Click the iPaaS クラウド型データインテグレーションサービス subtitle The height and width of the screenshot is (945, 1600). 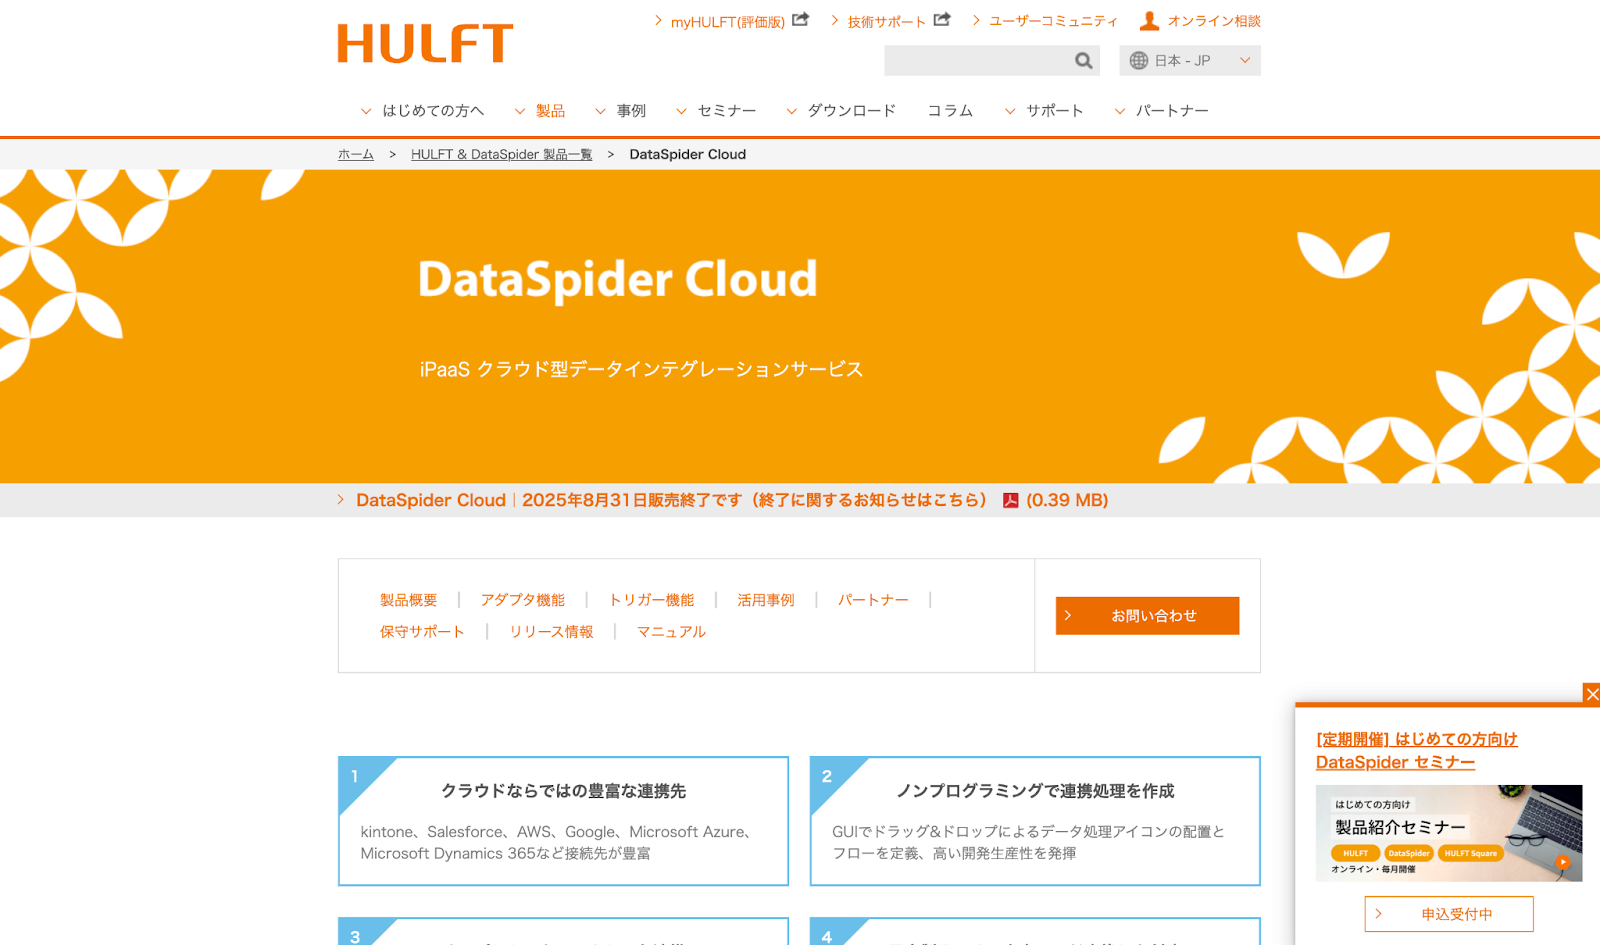[641, 370]
